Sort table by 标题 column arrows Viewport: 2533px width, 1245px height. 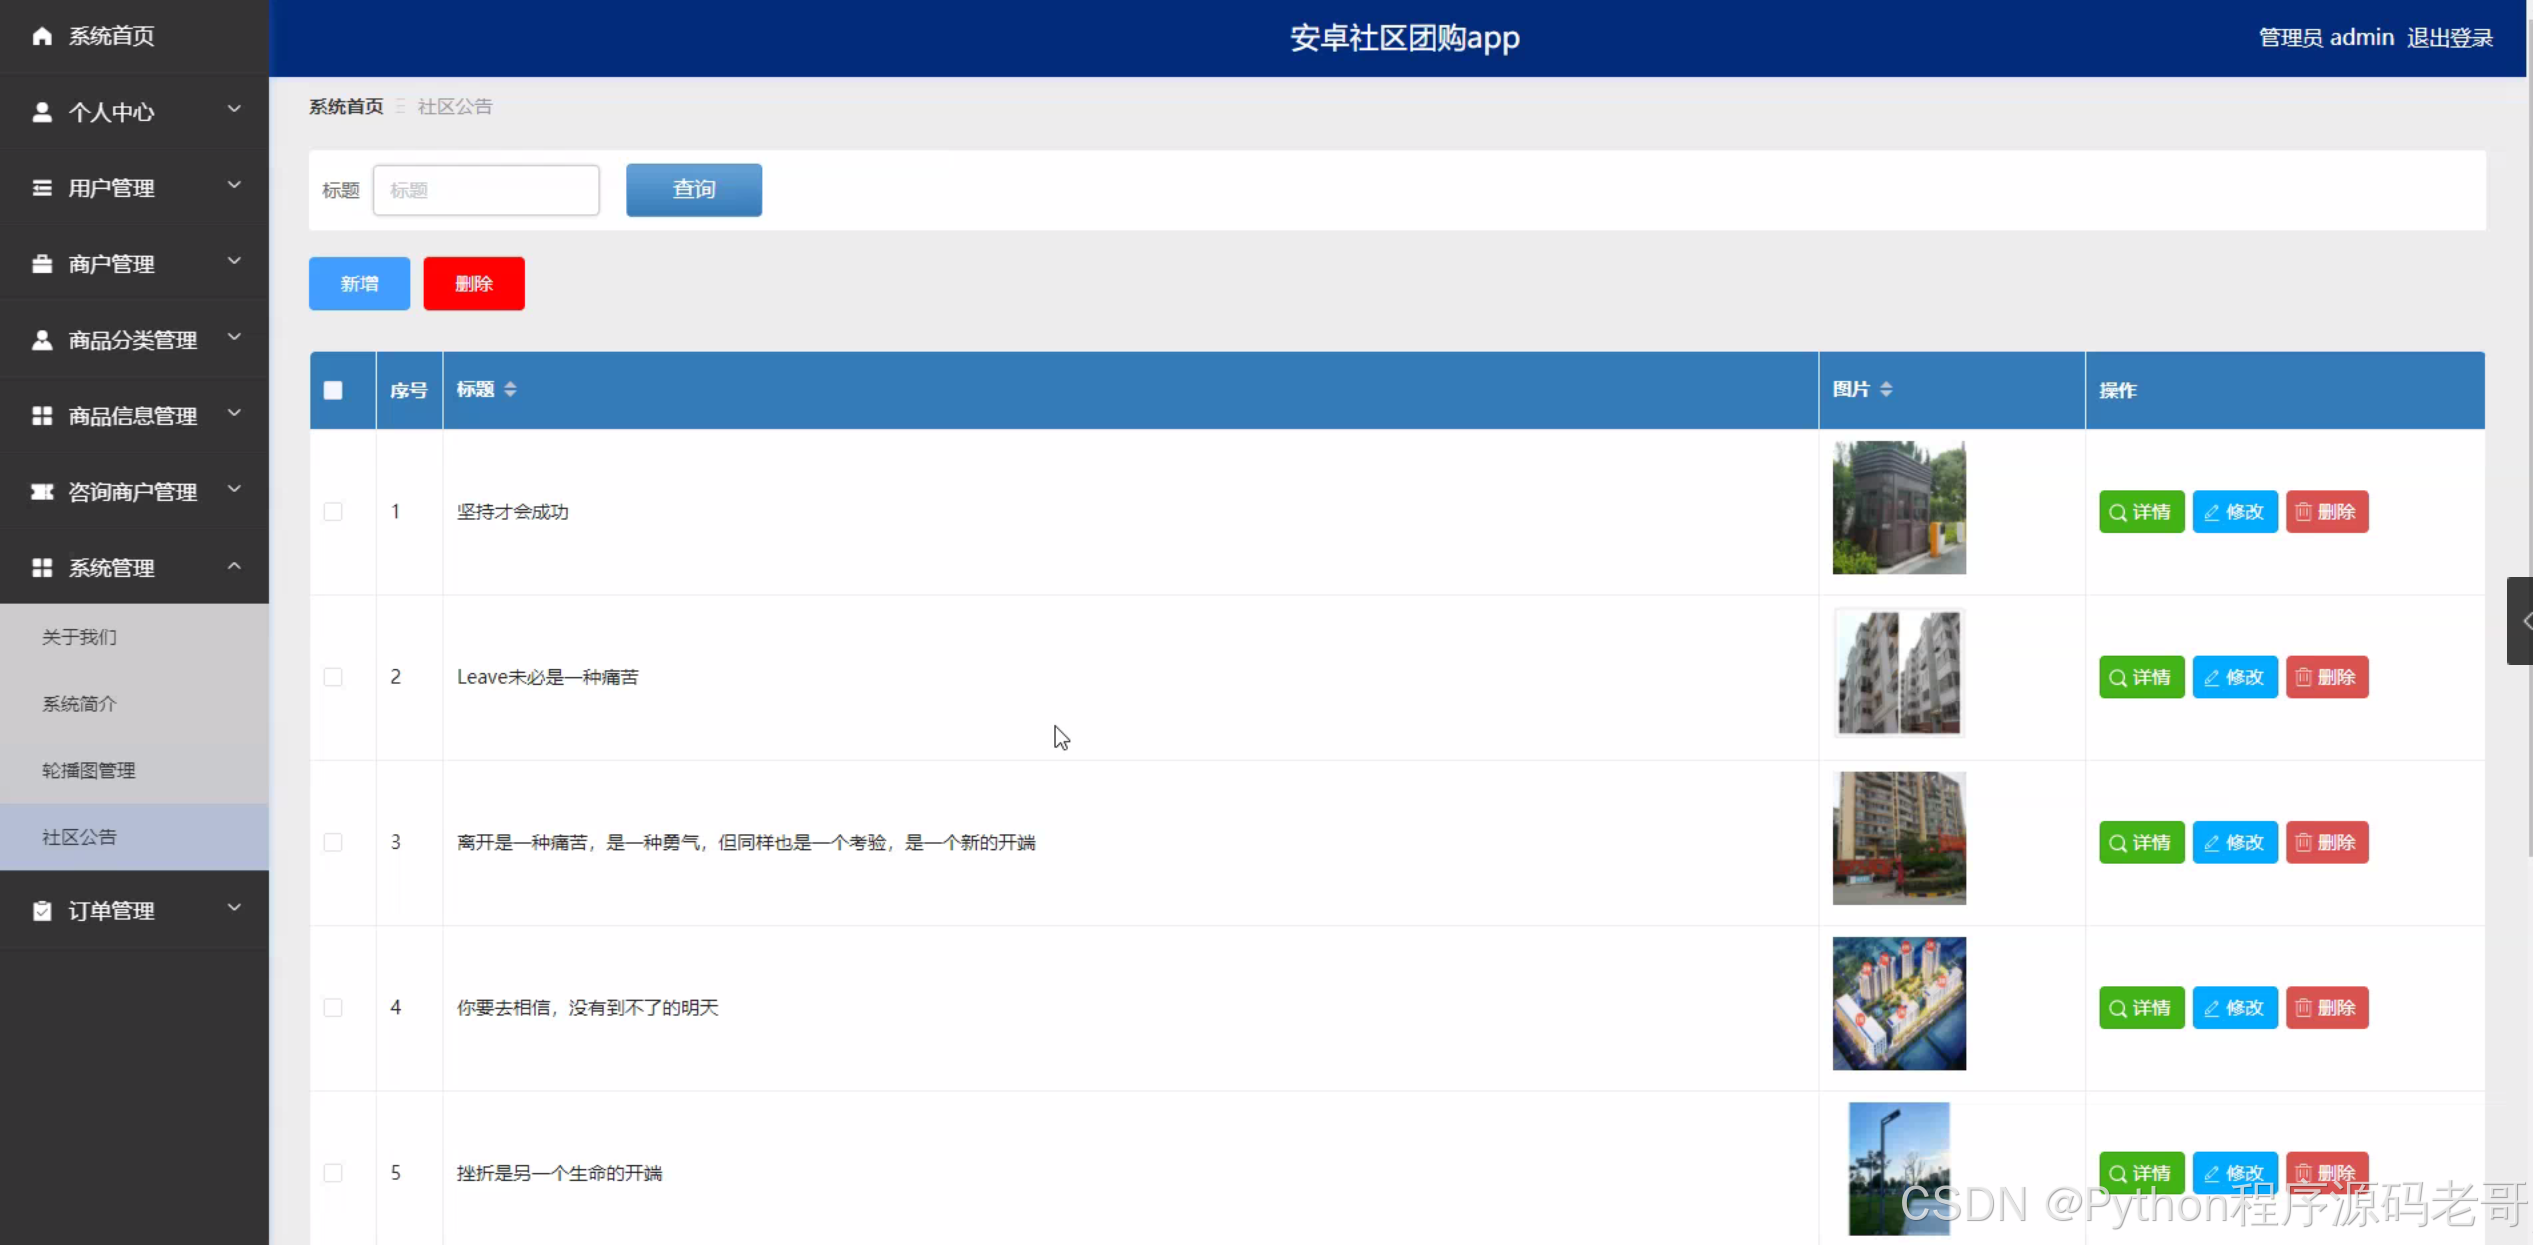click(x=510, y=390)
